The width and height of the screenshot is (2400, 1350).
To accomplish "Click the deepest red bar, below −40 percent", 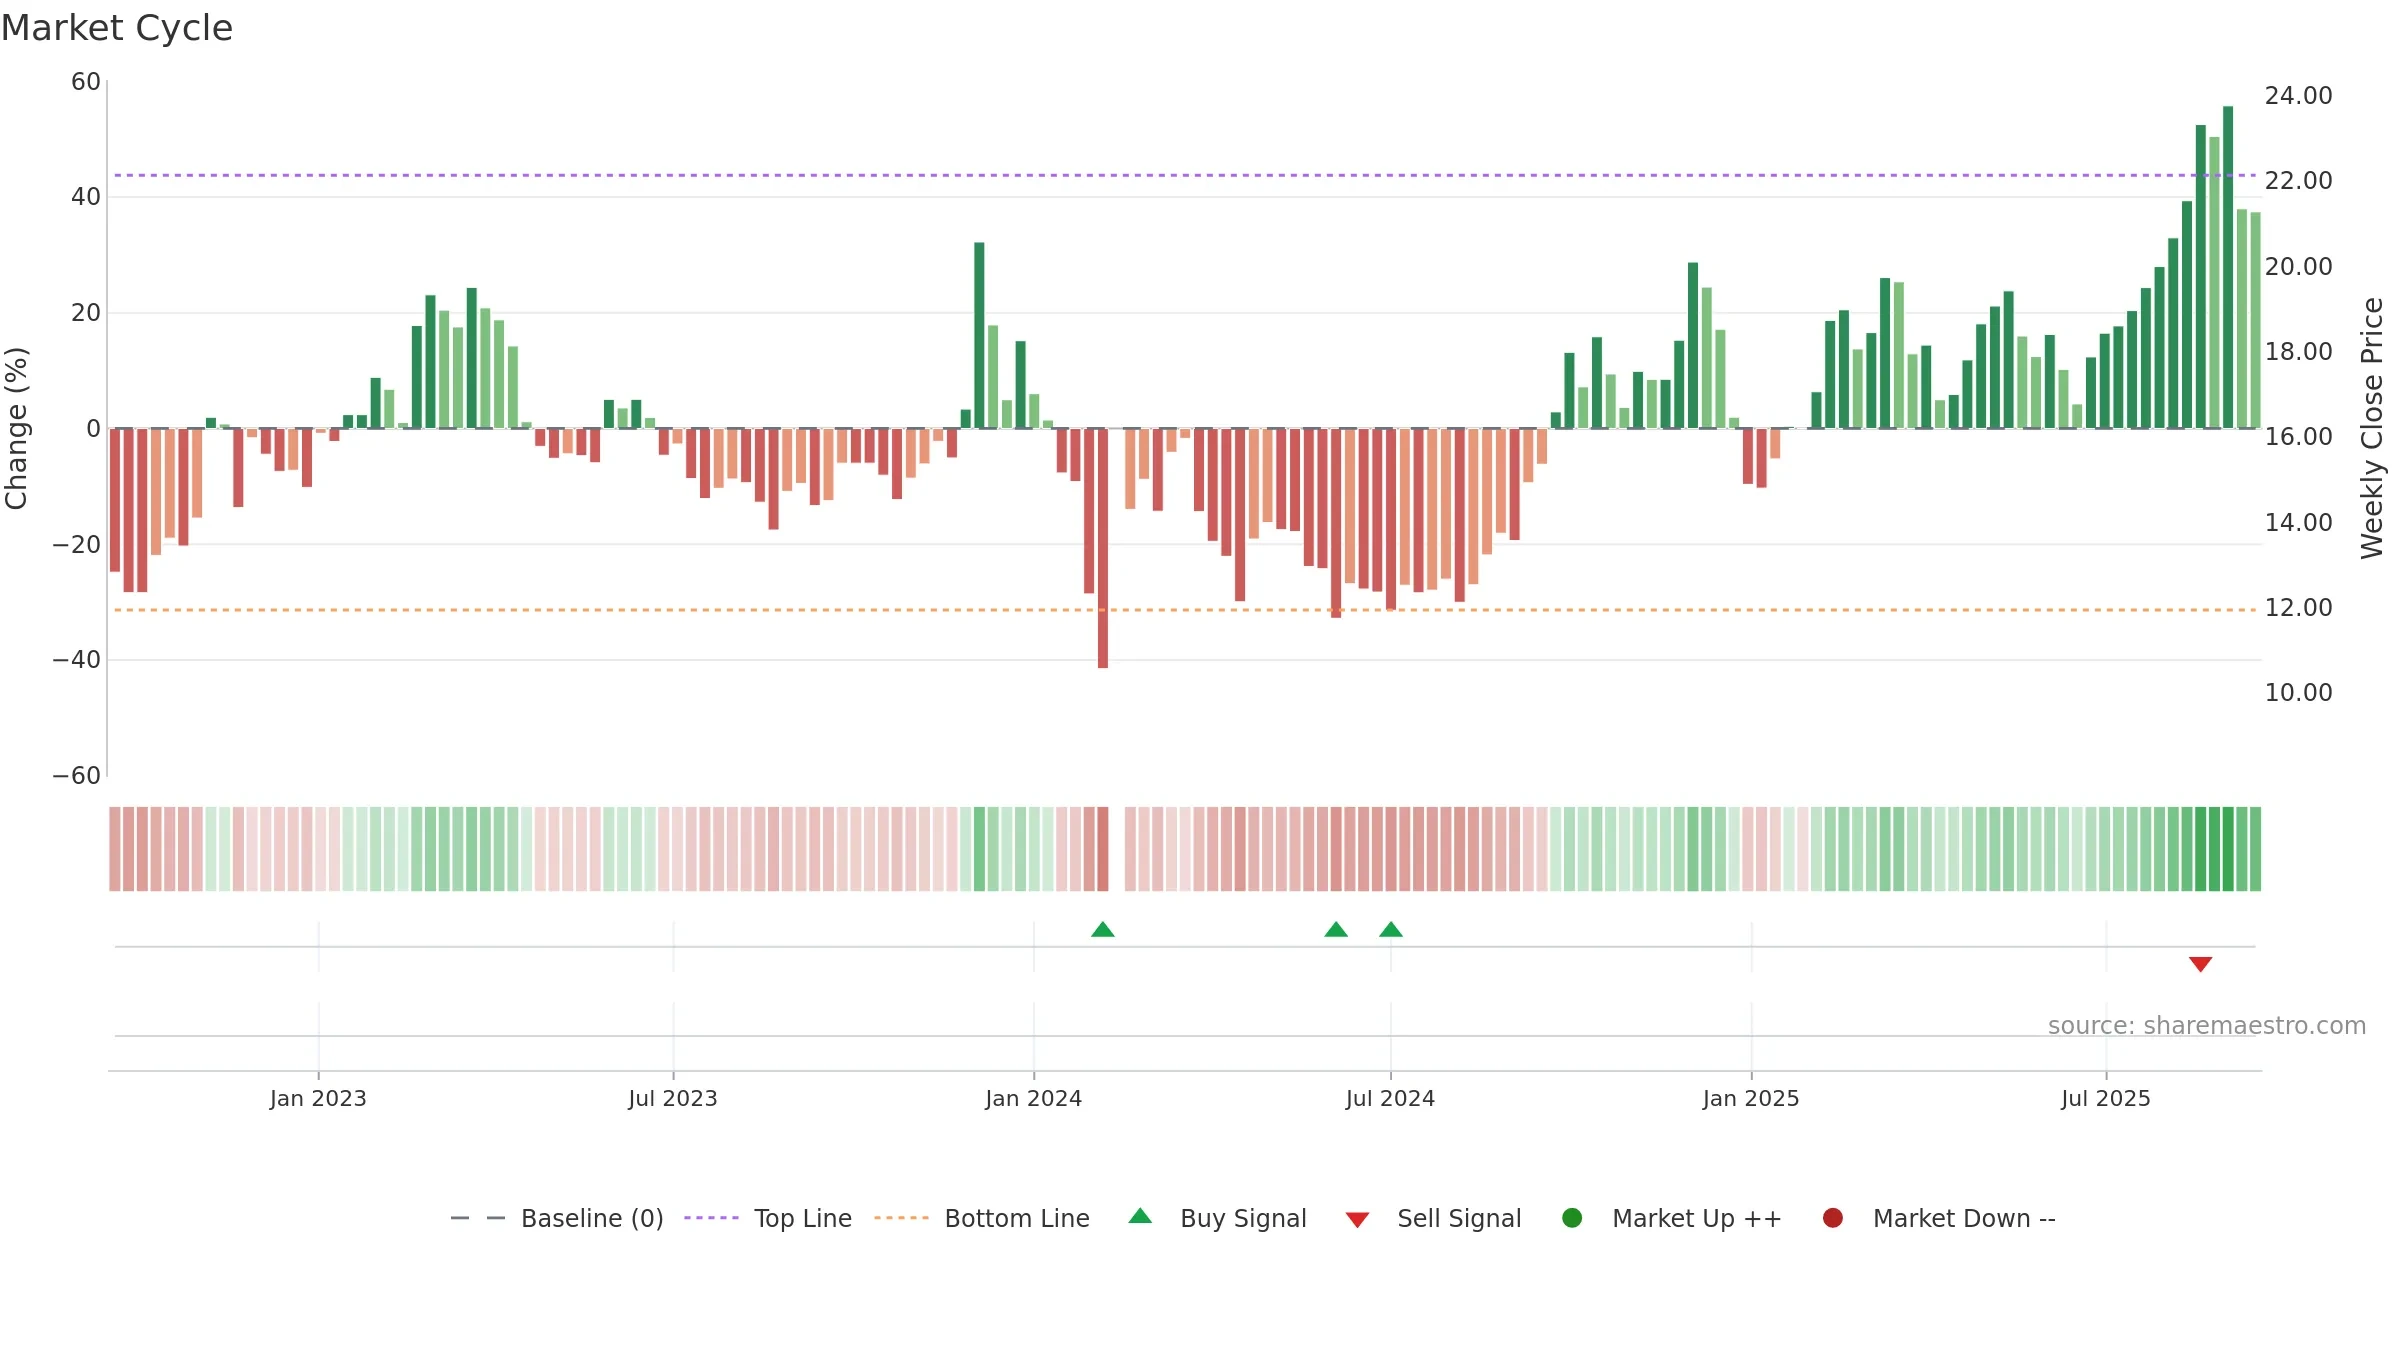I will coord(1103,548).
